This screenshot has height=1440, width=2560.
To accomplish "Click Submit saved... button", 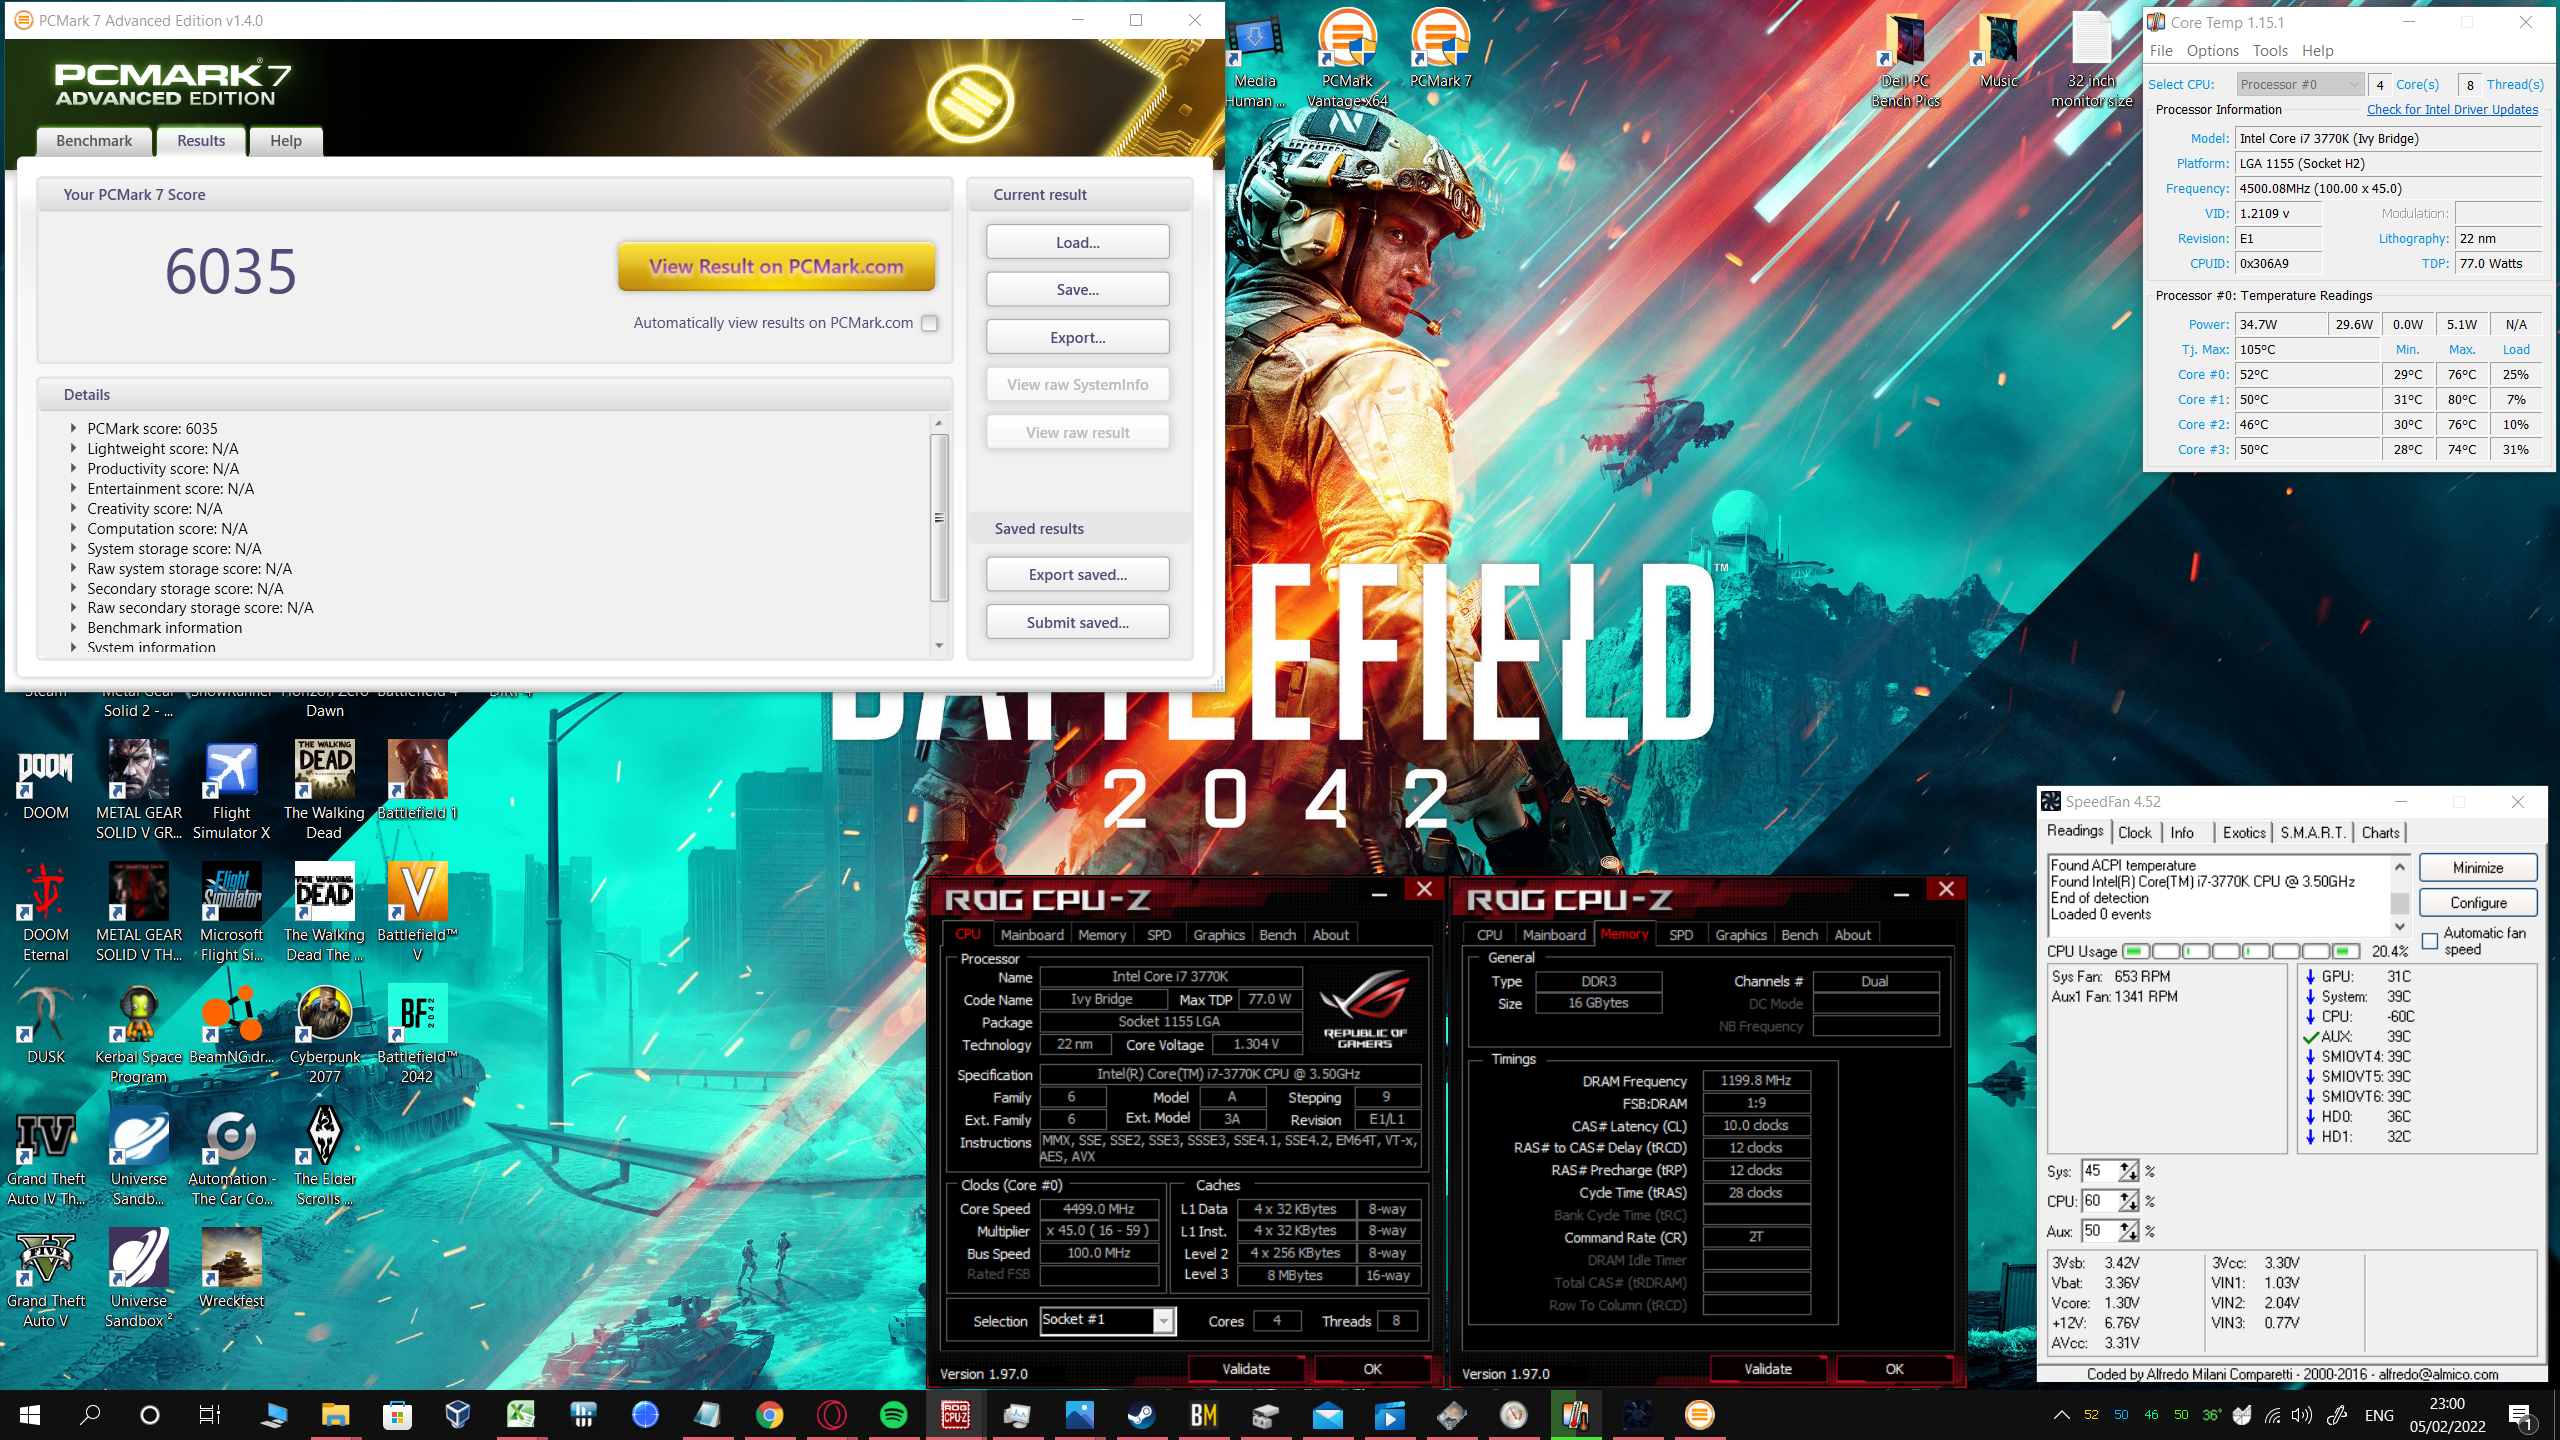I will (x=1077, y=622).
